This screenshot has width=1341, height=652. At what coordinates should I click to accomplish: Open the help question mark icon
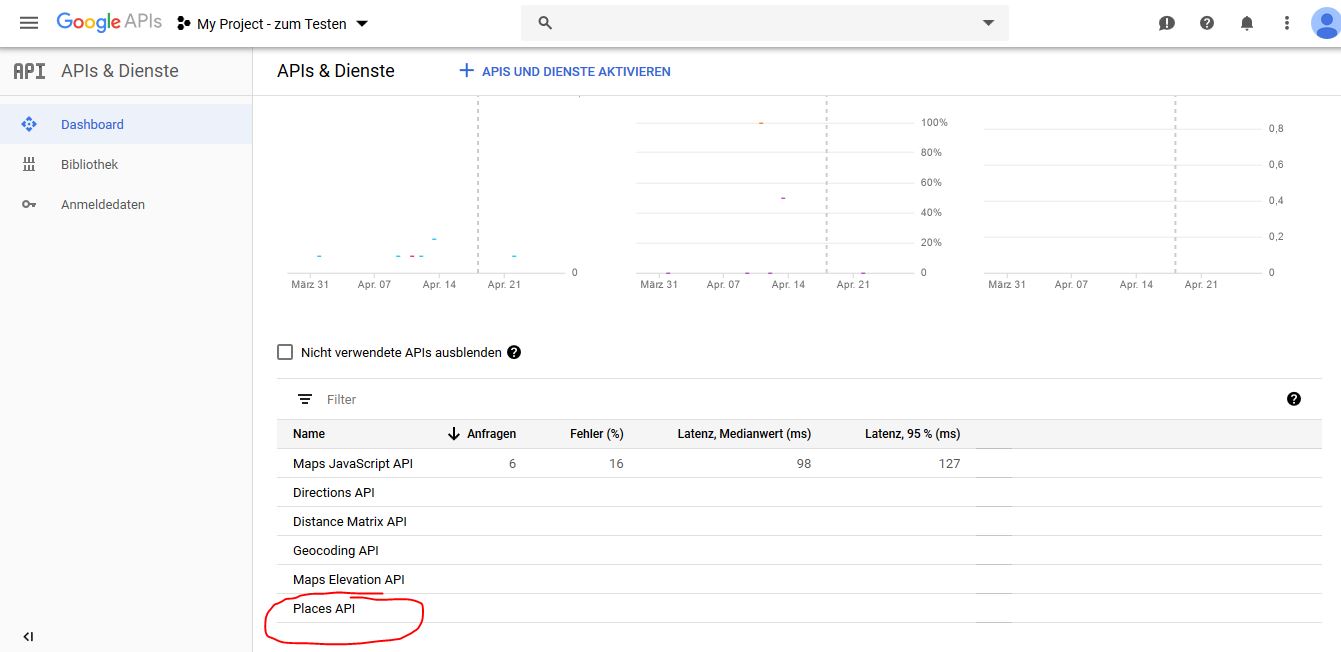1207,23
